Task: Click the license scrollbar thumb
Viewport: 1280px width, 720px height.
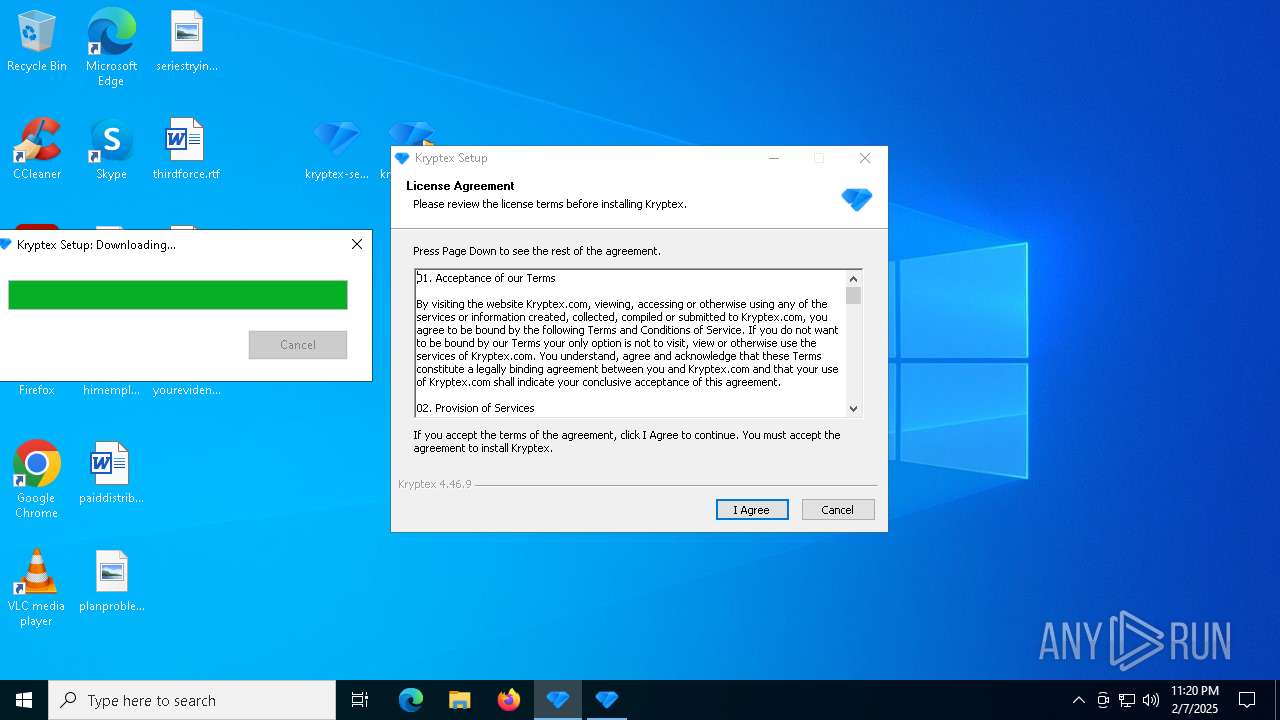Action: click(x=853, y=295)
